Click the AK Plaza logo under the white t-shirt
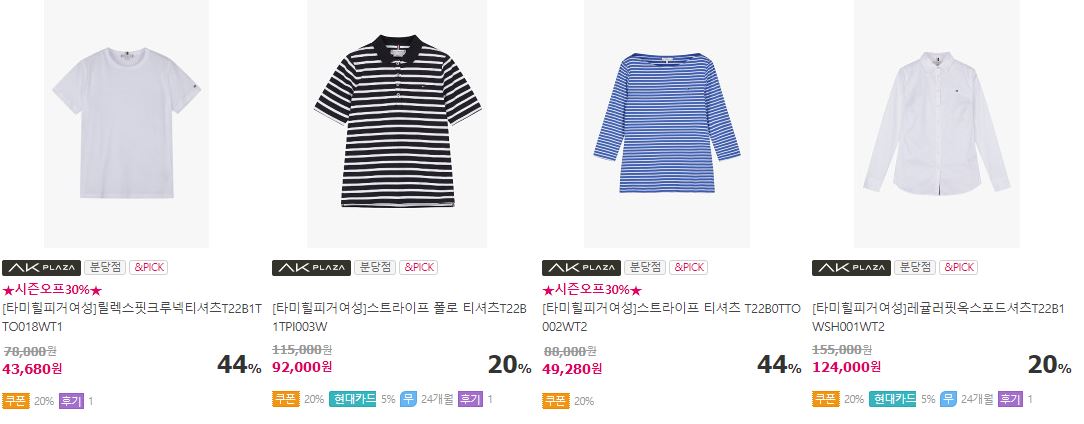The height and width of the screenshot is (424, 1084). point(41,268)
